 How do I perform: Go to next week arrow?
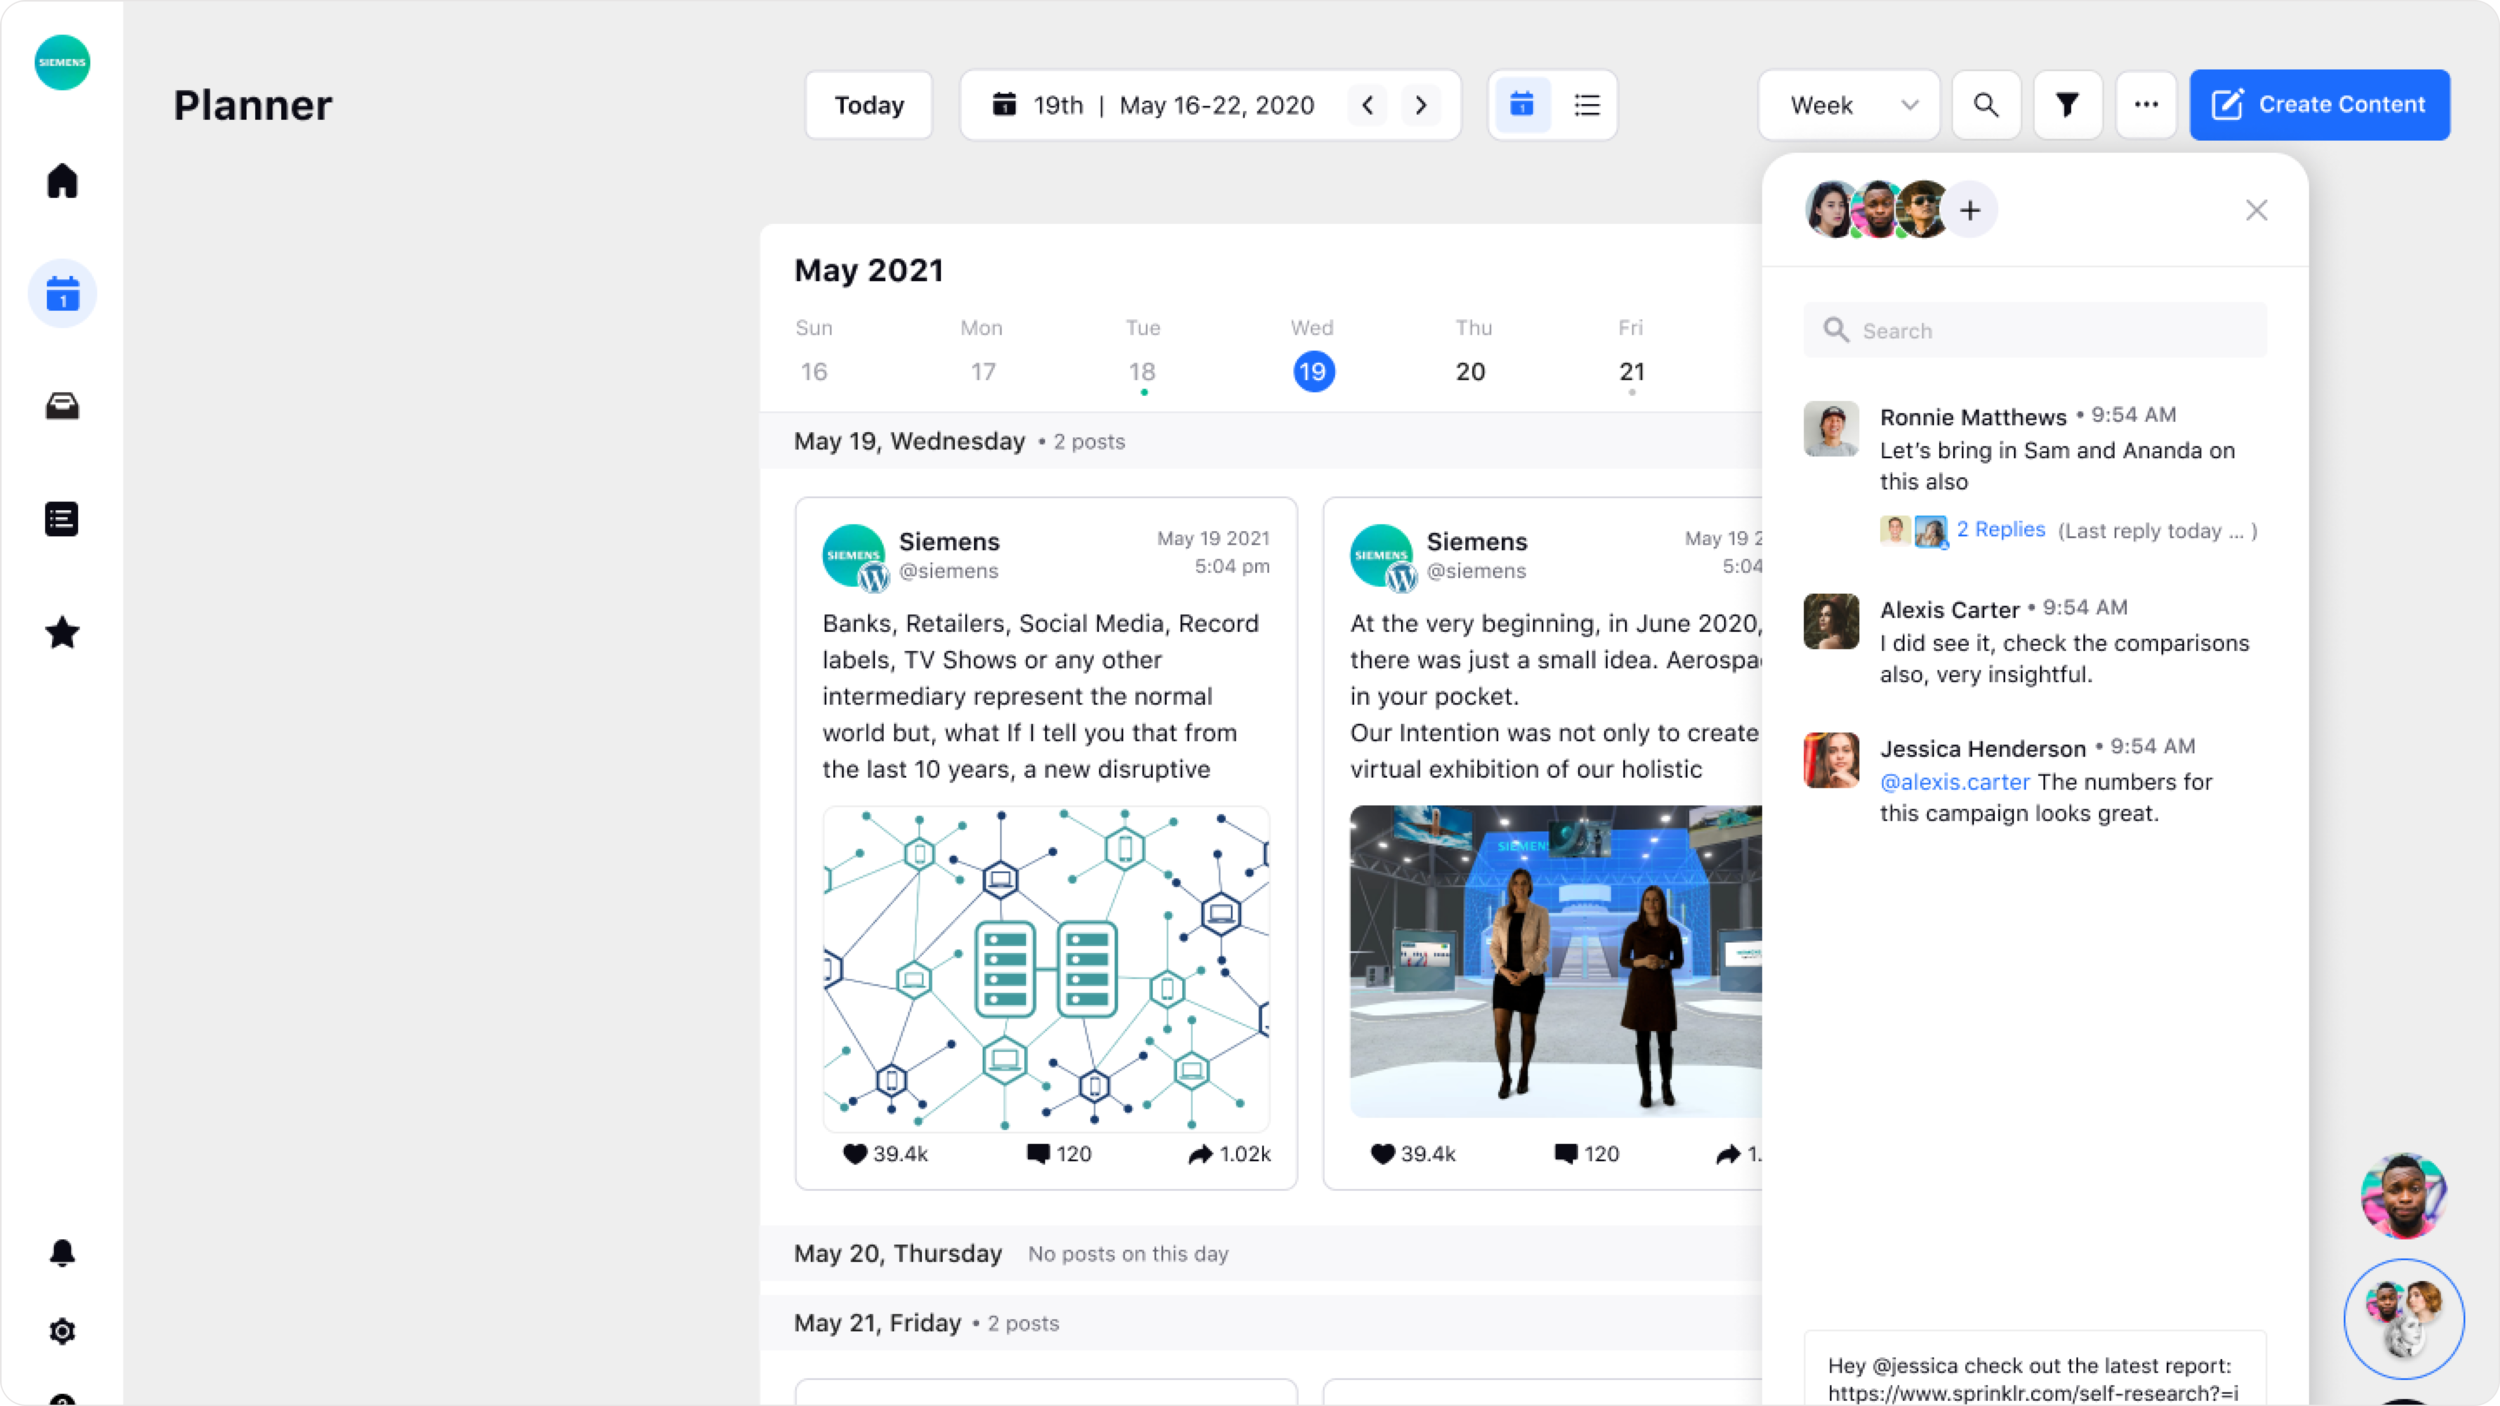point(1421,105)
